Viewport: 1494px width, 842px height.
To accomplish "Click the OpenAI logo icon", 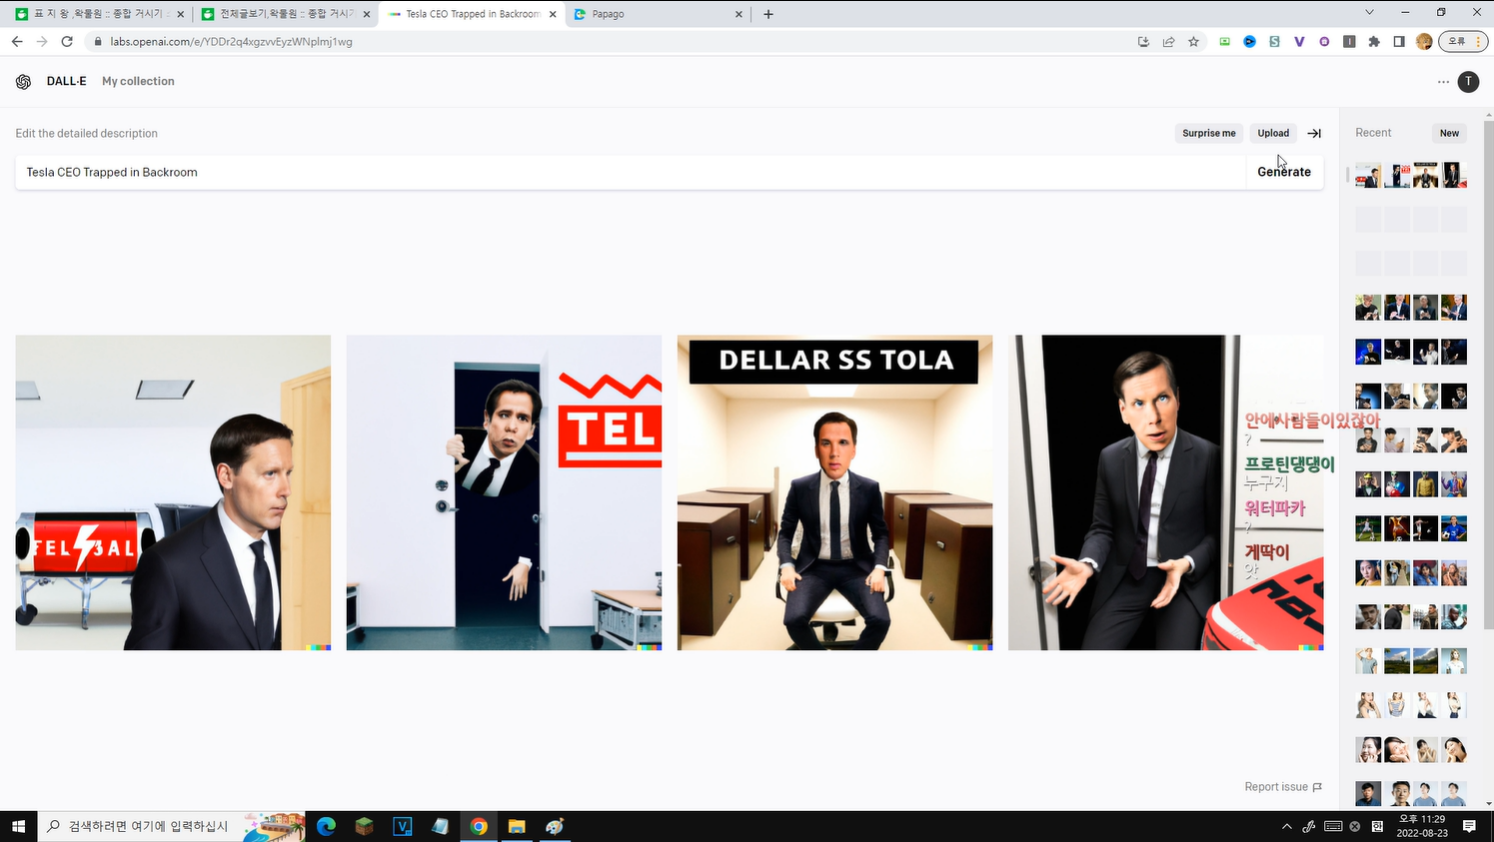I will click(23, 82).
